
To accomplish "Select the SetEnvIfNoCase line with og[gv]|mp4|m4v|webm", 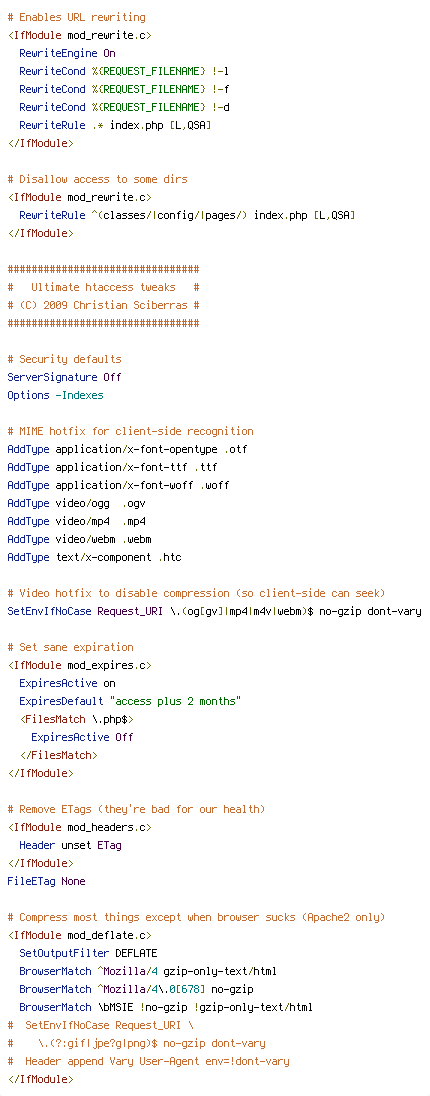I will [x=215, y=612].
